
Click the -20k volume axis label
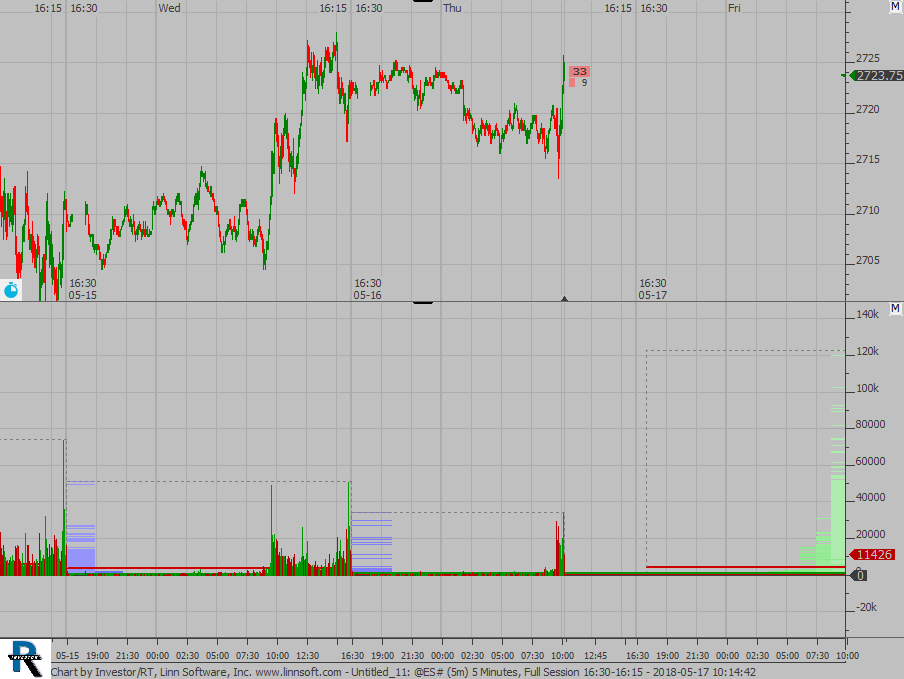tap(866, 607)
